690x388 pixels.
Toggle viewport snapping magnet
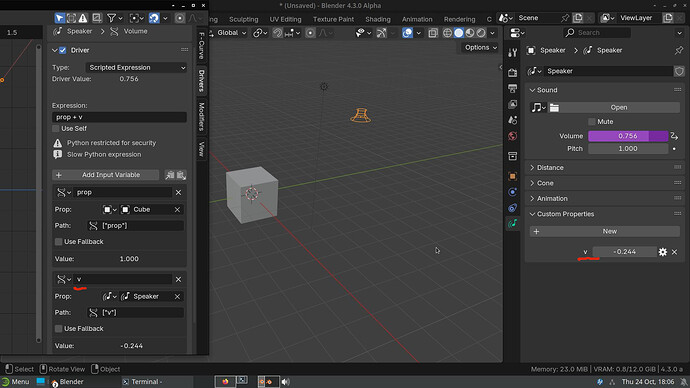coord(278,33)
